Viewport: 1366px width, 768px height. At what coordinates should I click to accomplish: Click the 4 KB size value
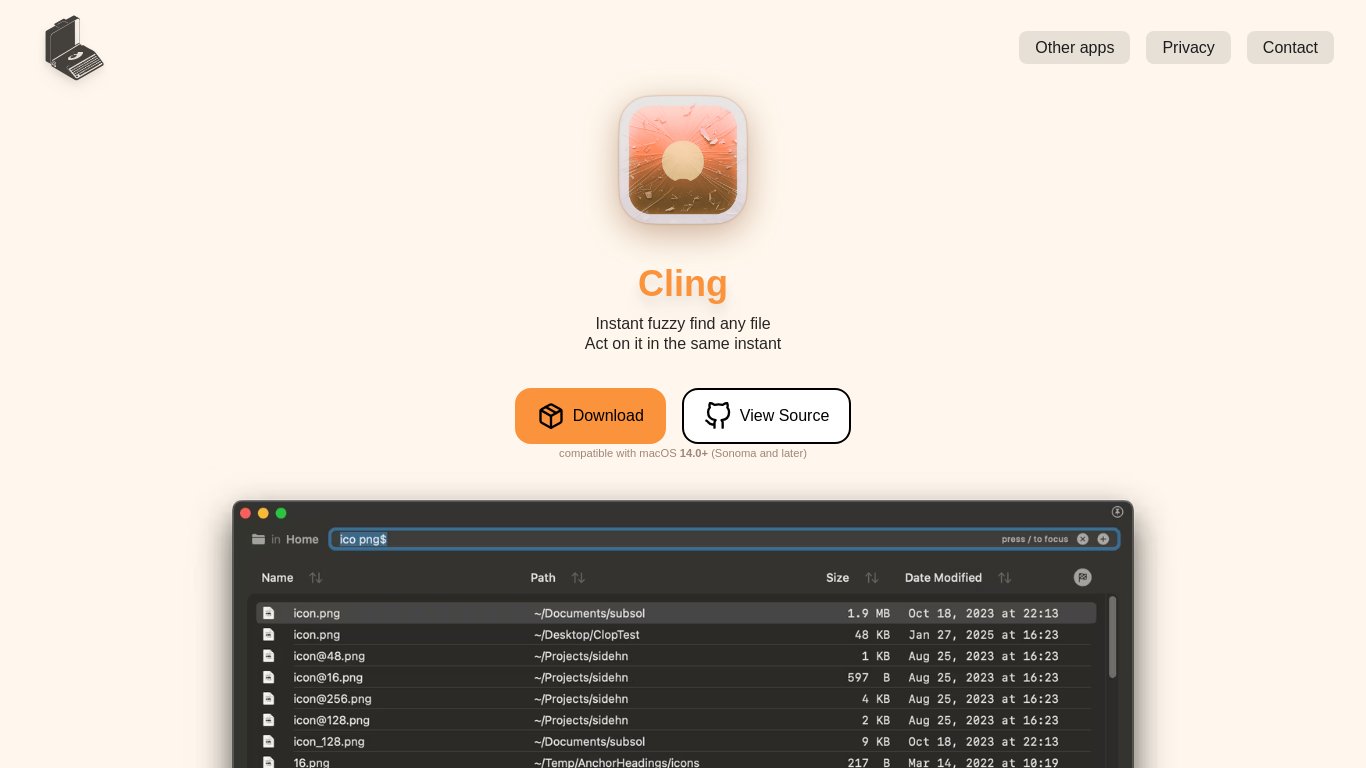pos(876,699)
